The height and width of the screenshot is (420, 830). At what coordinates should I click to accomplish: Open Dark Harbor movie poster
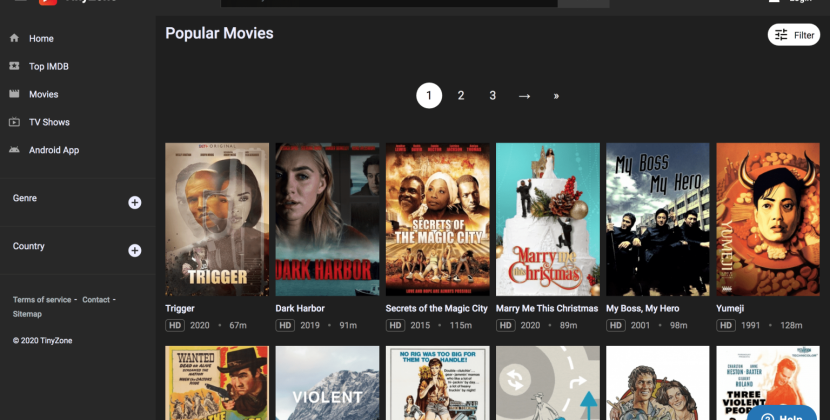[x=327, y=219]
